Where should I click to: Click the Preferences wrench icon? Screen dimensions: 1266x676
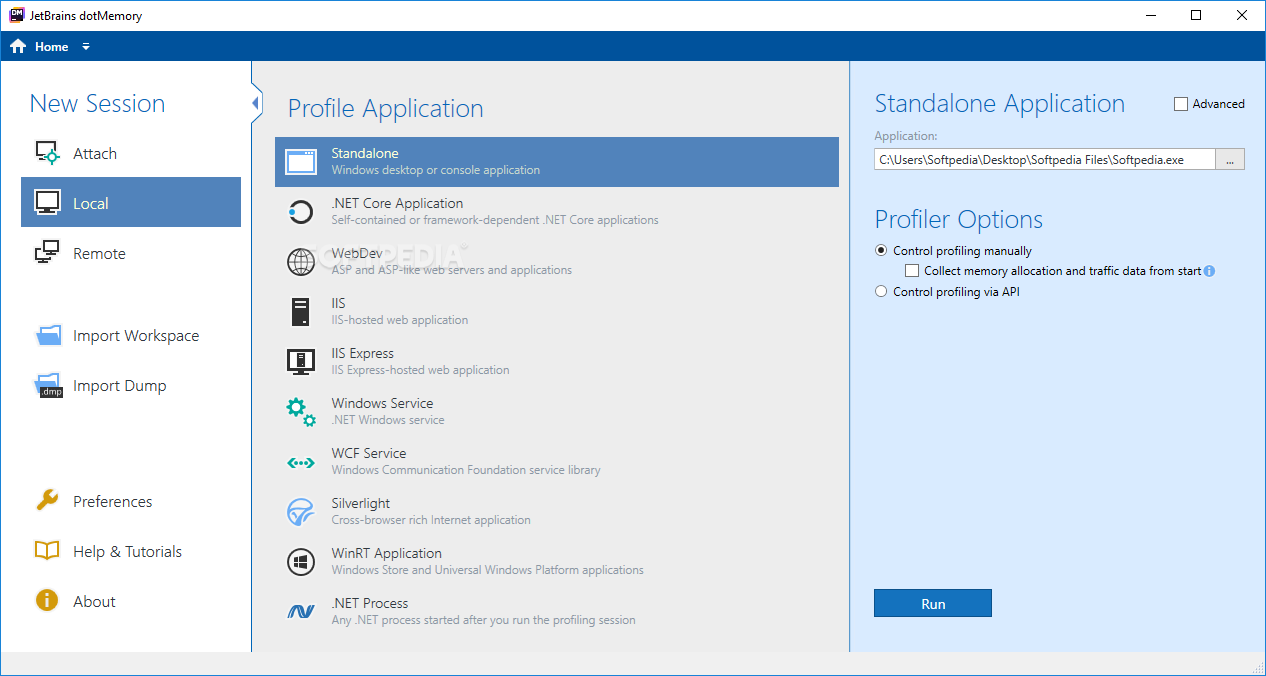point(47,500)
